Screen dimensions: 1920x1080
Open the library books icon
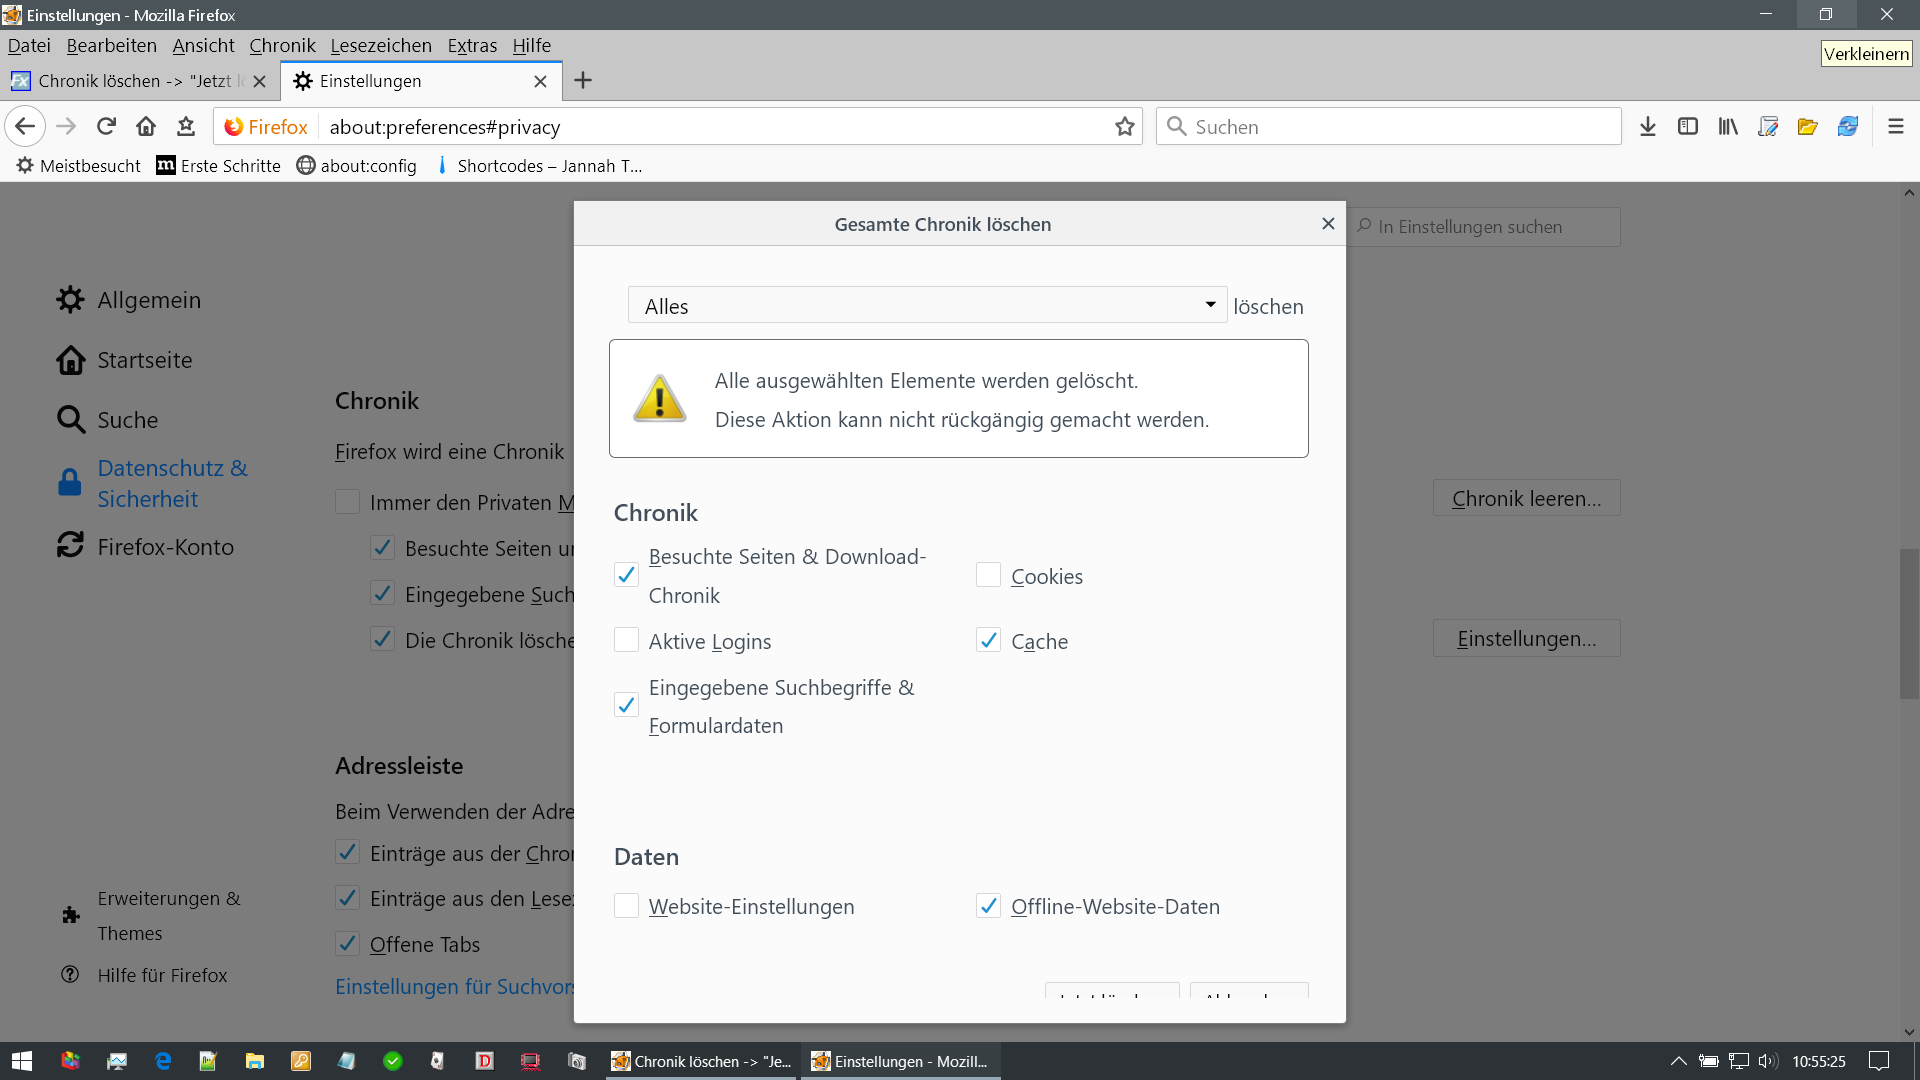pyautogui.click(x=1728, y=127)
